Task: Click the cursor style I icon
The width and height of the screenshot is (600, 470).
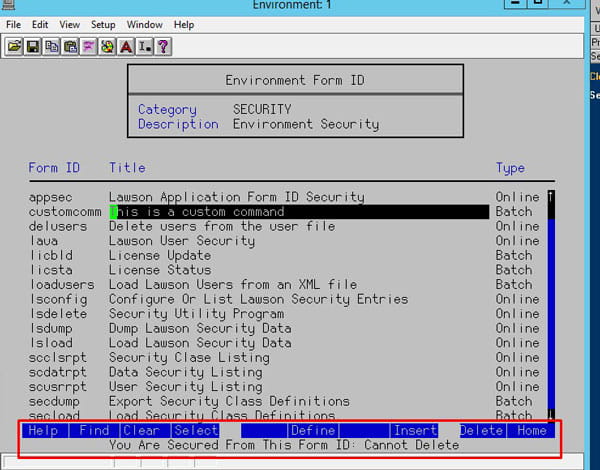Action: [145, 47]
